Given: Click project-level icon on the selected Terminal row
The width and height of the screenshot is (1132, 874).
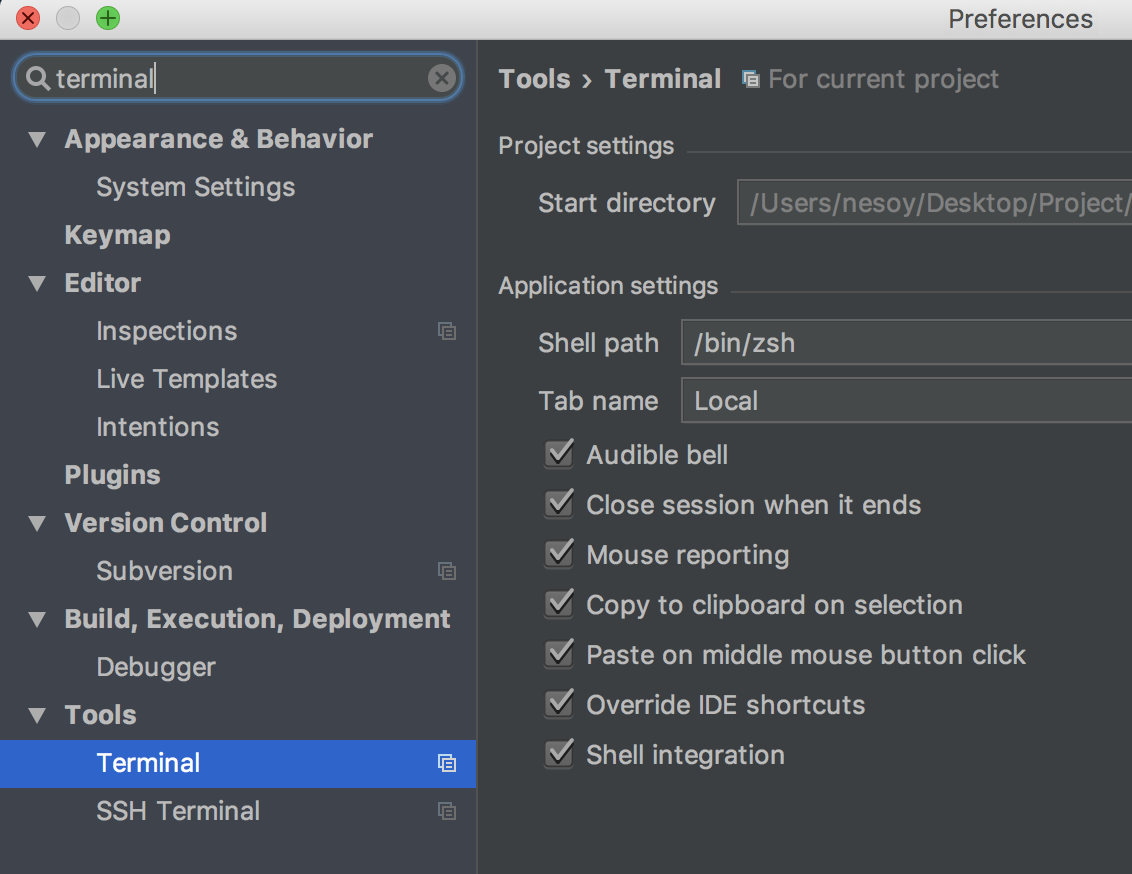Looking at the screenshot, I should click(447, 763).
